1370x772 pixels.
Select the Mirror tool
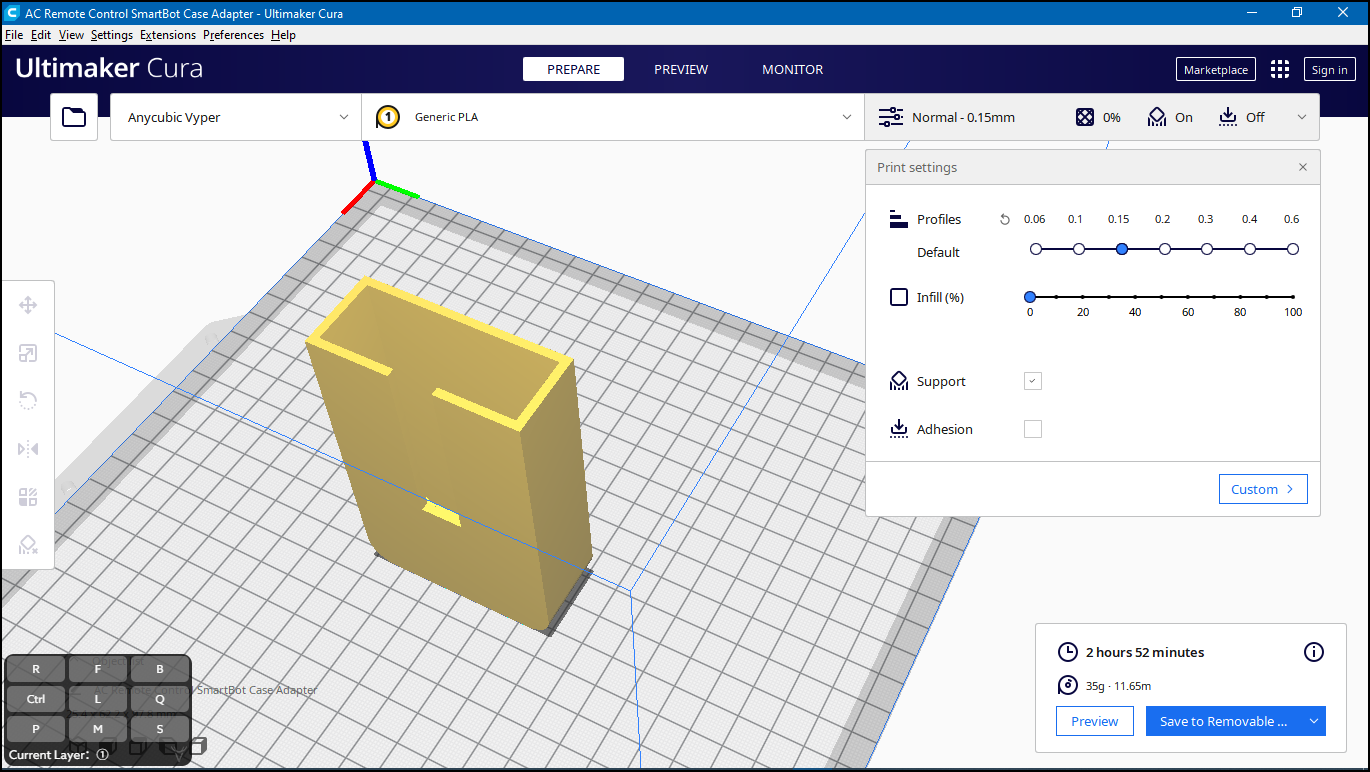[28, 449]
